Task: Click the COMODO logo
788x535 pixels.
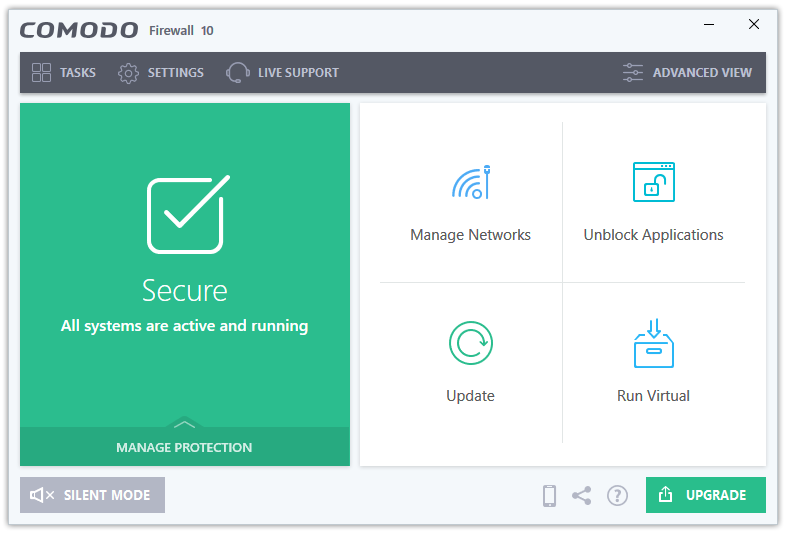Action: (x=79, y=30)
